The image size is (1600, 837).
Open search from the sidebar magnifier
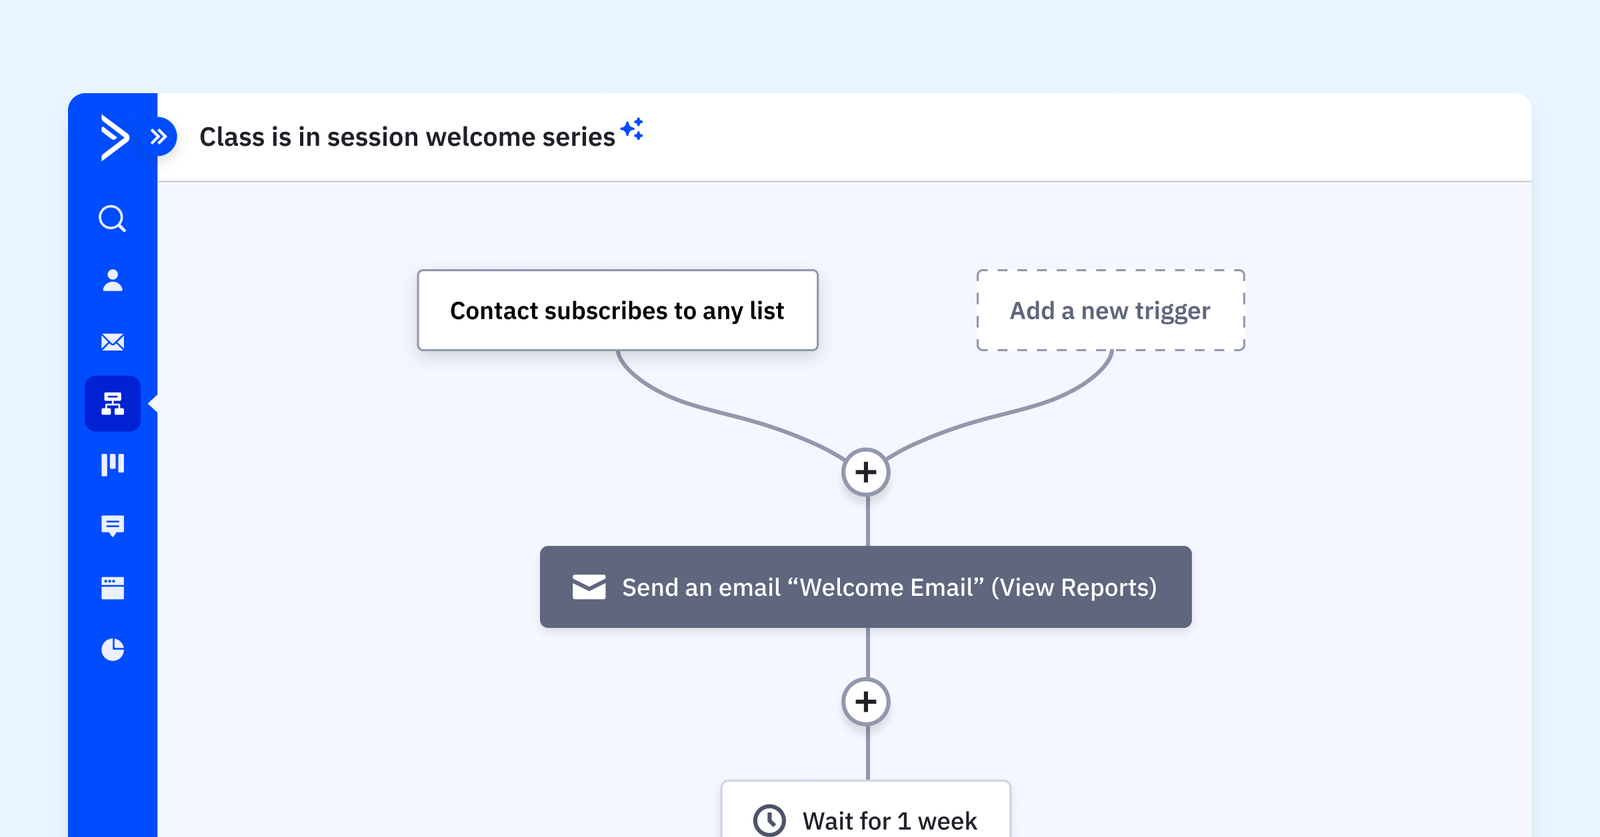[x=112, y=219]
